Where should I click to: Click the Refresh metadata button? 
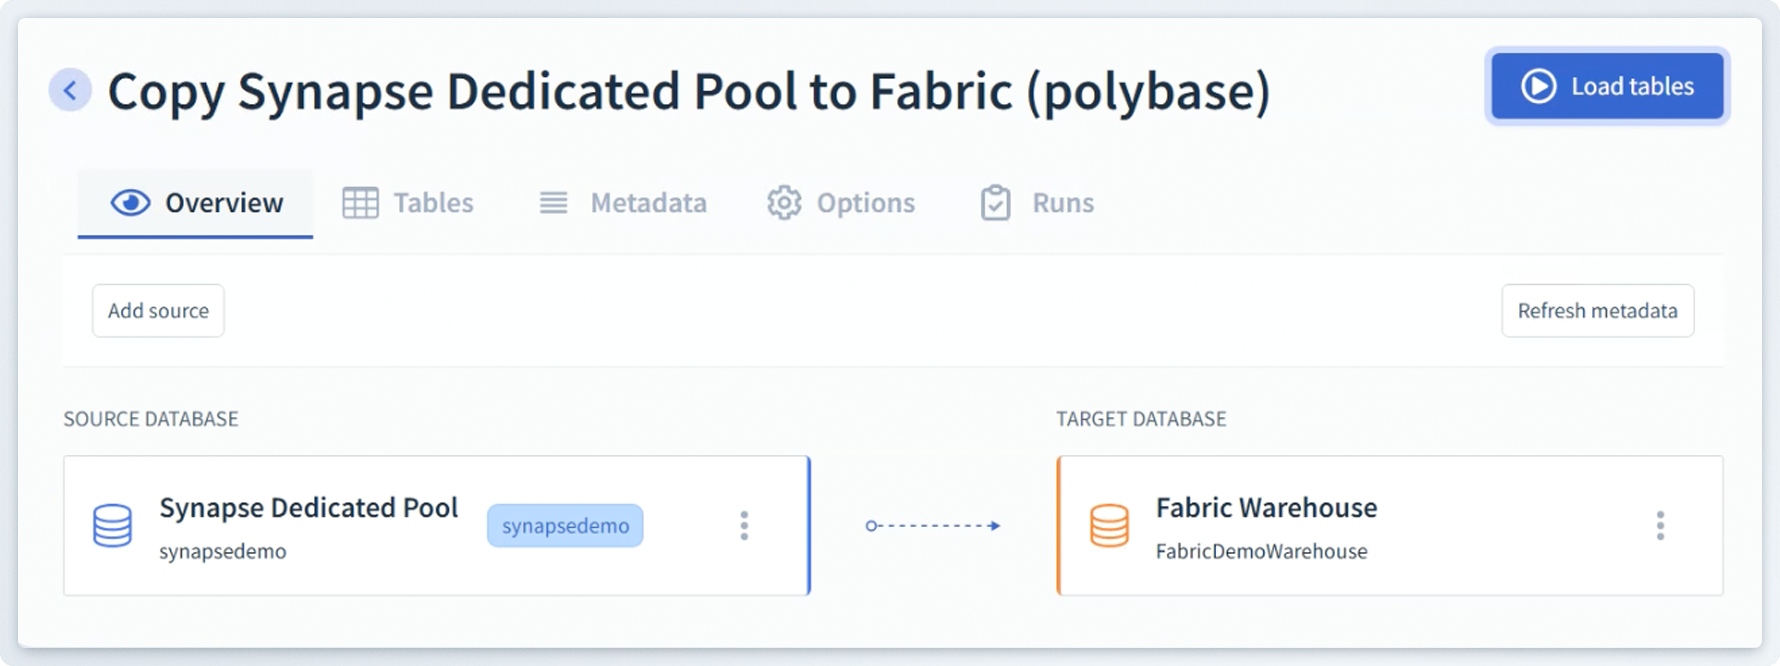(1597, 311)
